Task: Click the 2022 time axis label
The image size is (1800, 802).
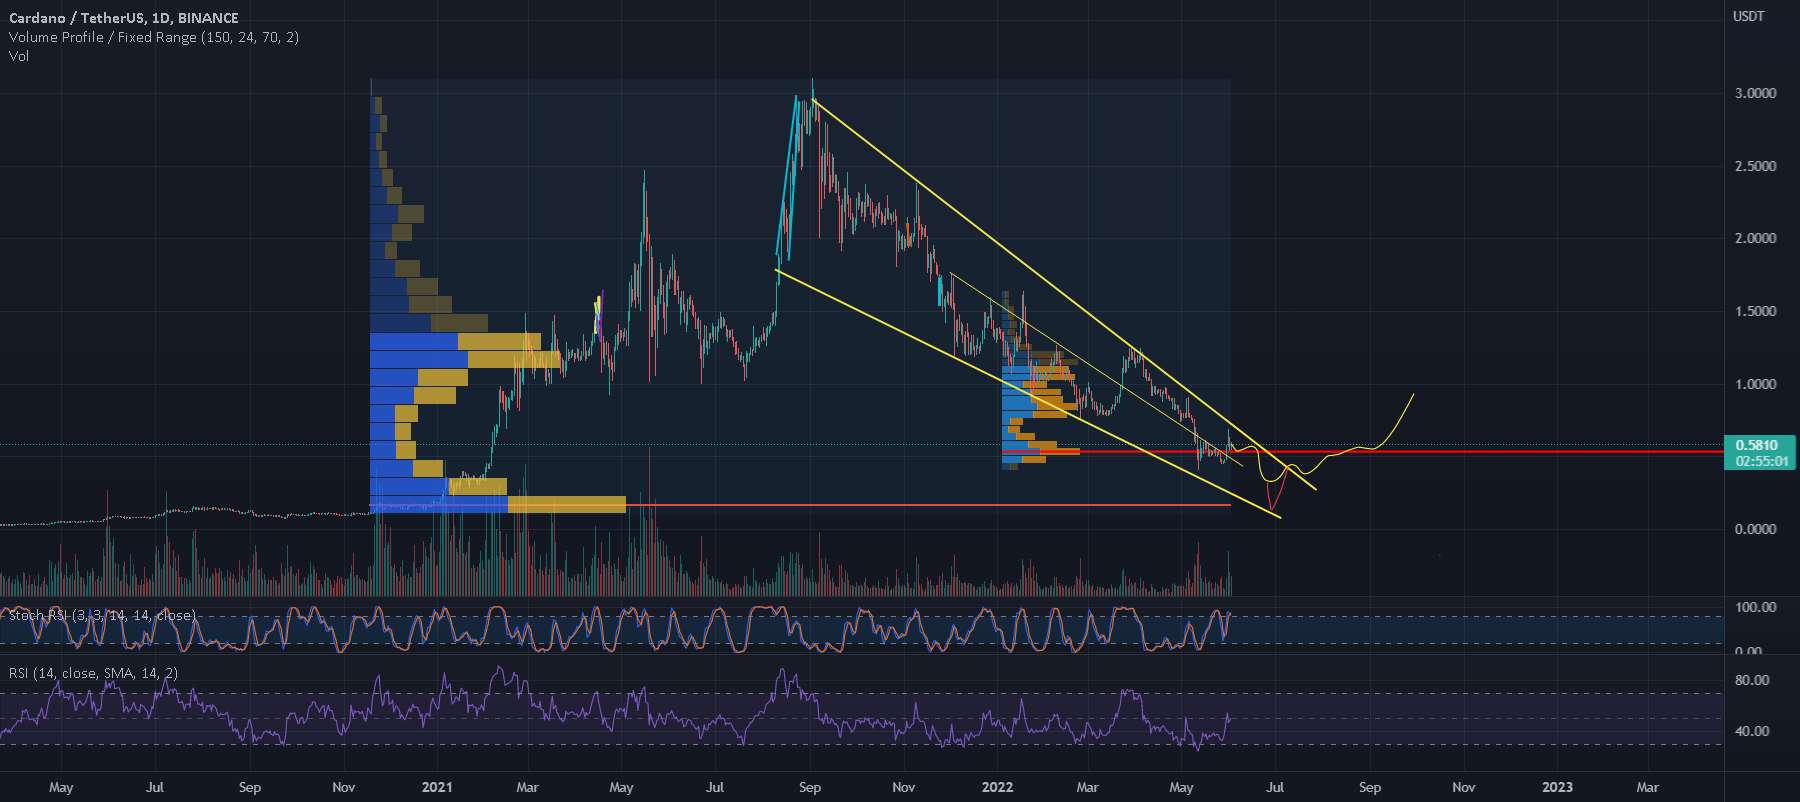Action: pyautogui.click(x=997, y=787)
